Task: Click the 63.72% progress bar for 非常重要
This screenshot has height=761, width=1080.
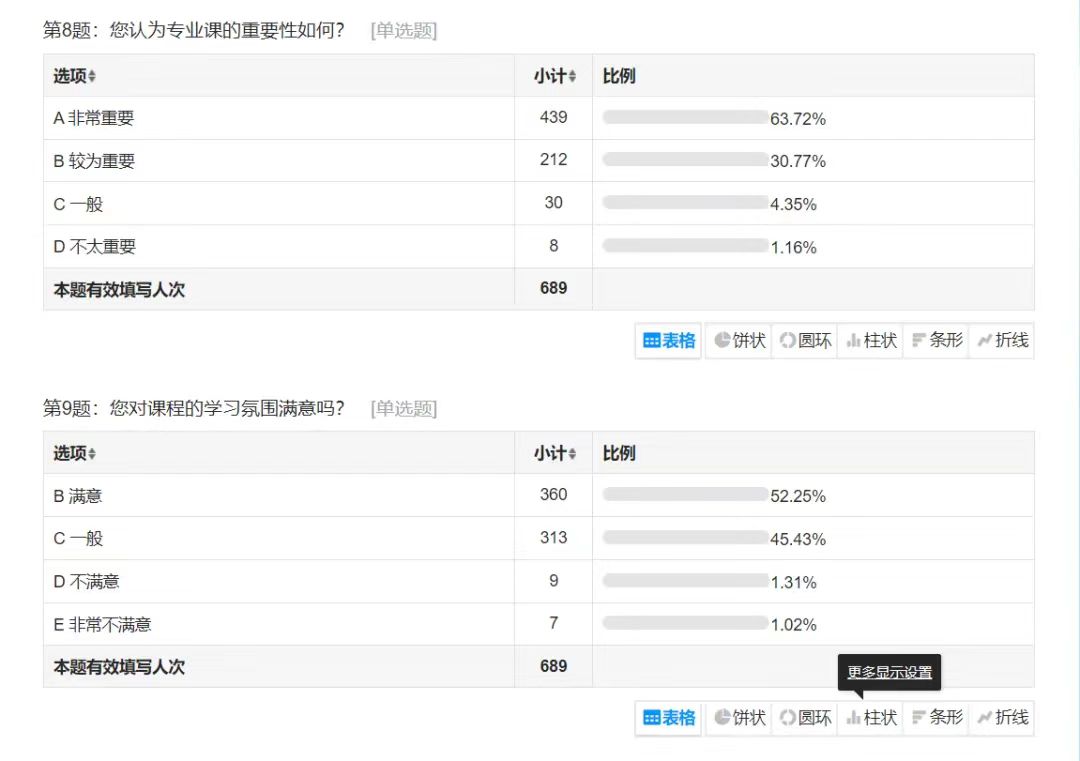Action: pyautogui.click(x=685, y=118)
